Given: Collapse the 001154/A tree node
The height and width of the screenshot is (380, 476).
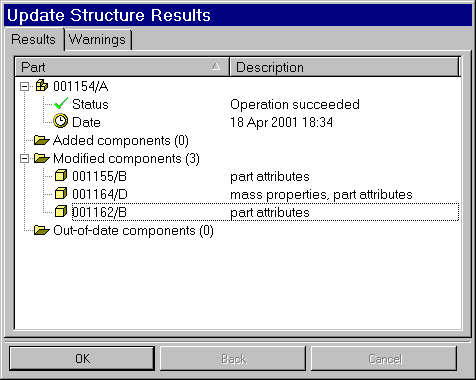Looking at the screenshot, I should pos(24,86).
